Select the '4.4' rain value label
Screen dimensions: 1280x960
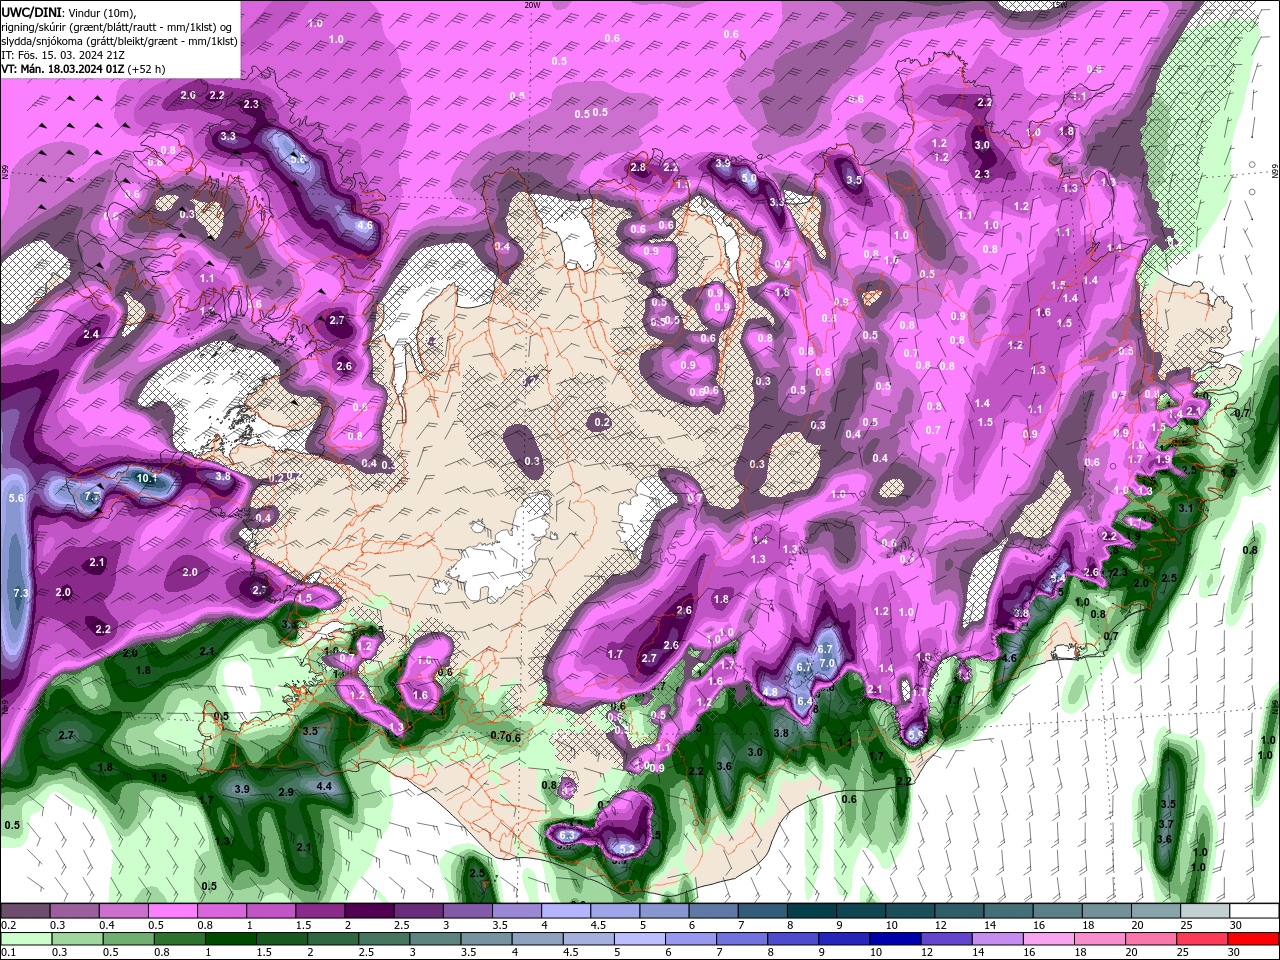point(324,786)
